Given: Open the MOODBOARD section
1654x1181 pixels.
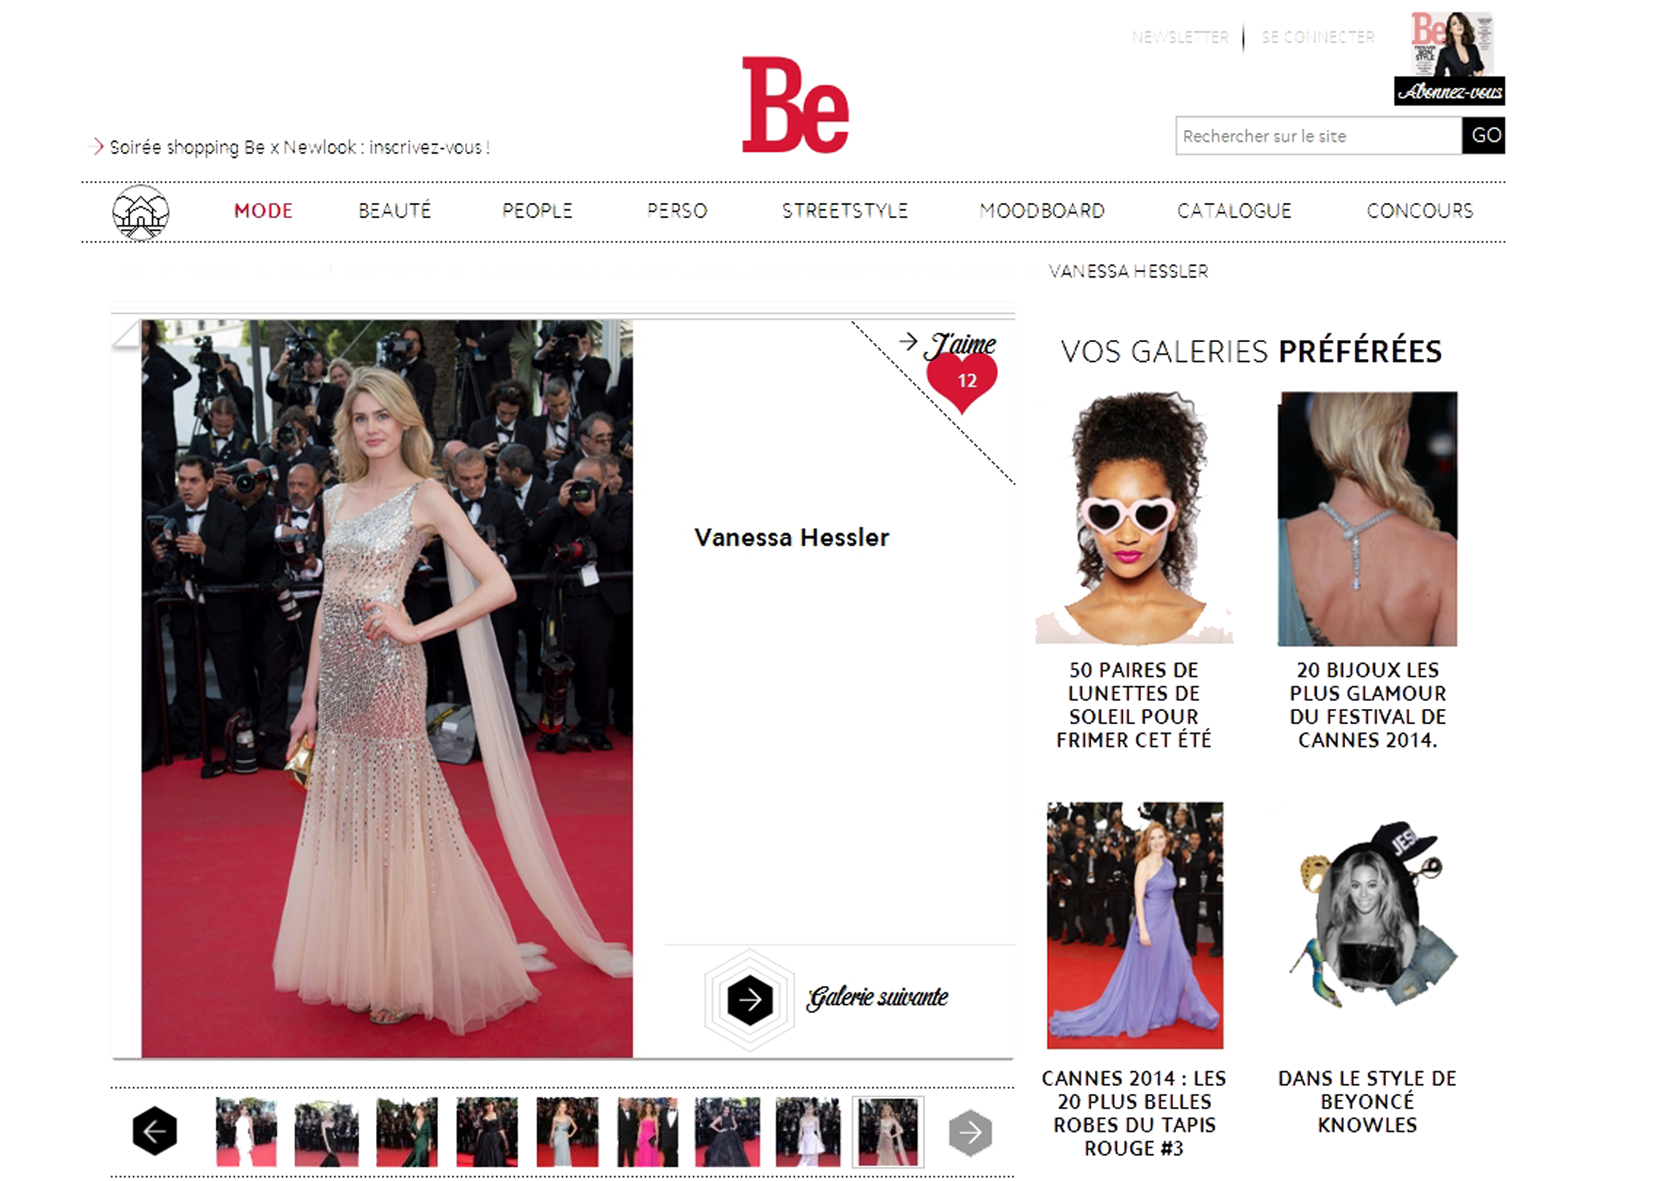Looking at the screenshot, I should point(1042,211).
